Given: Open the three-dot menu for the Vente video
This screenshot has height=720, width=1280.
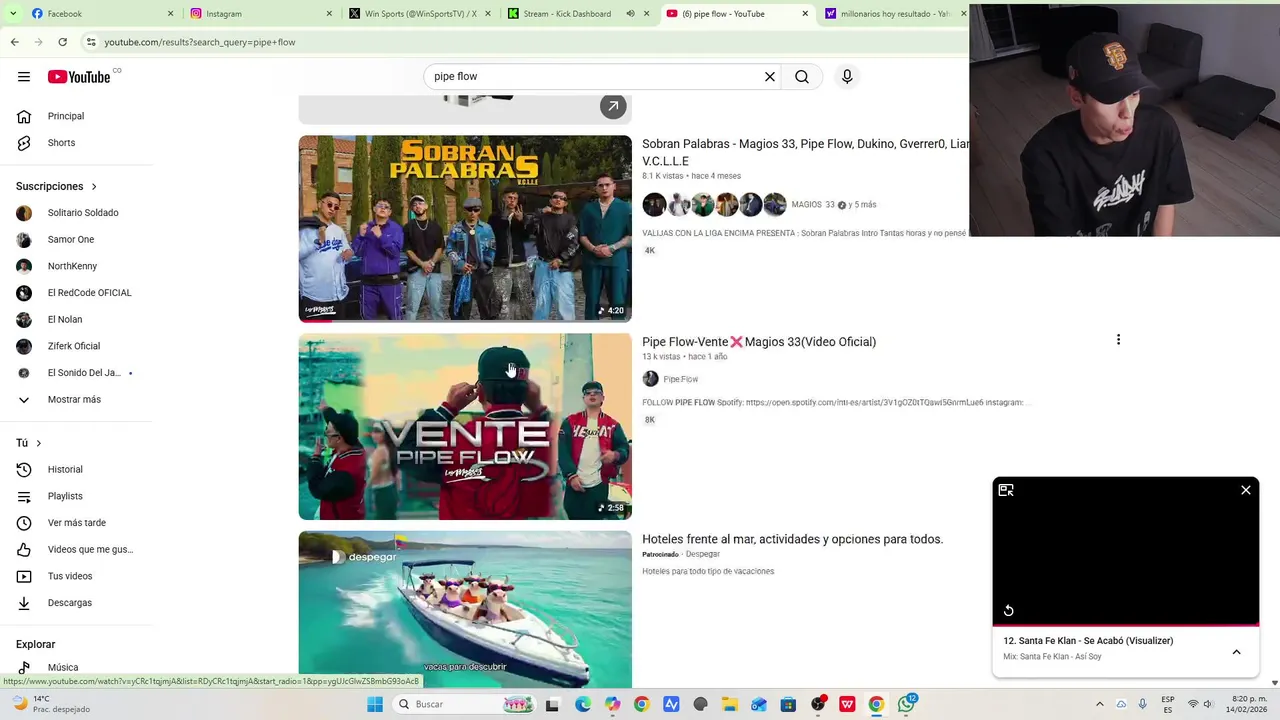Looking at the screenshot, I should [1118, 340].
